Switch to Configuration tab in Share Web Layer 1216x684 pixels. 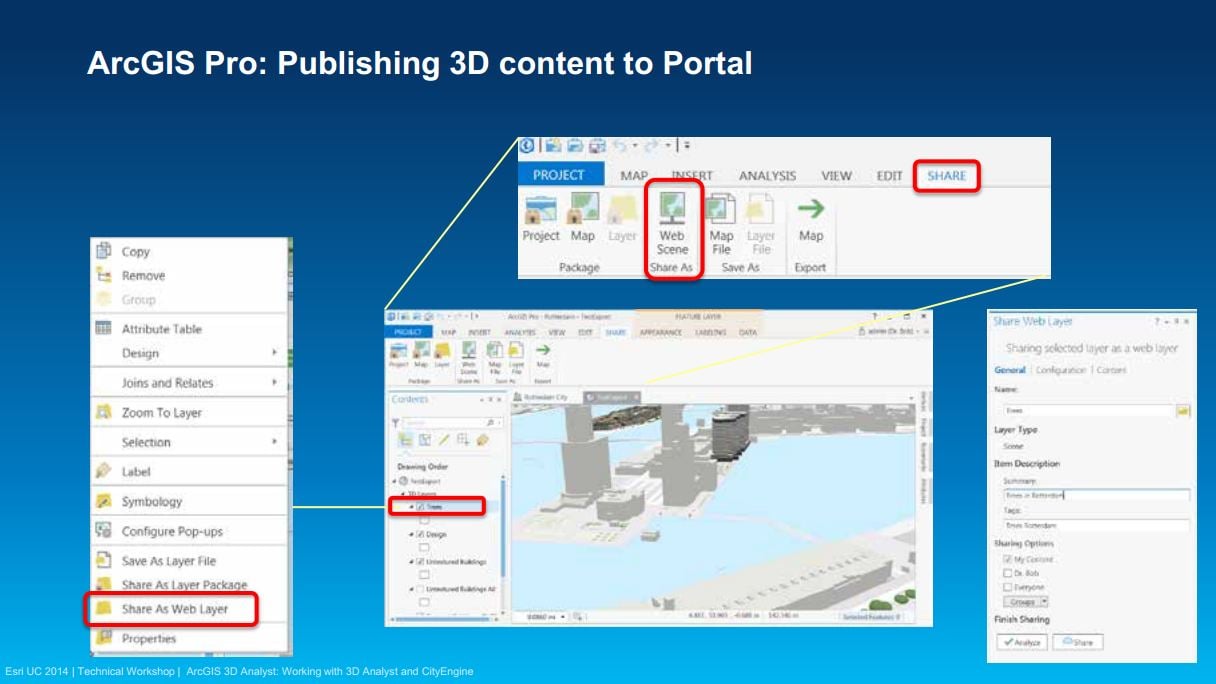click(x=1060, y=370)
